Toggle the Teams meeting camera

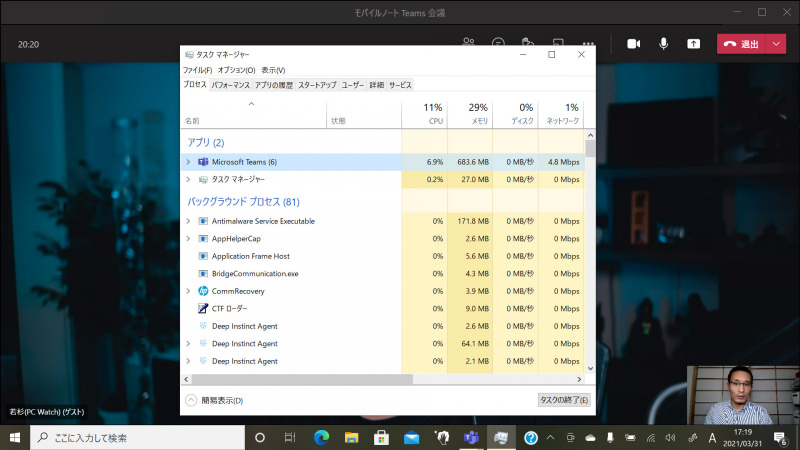point(633,44)
